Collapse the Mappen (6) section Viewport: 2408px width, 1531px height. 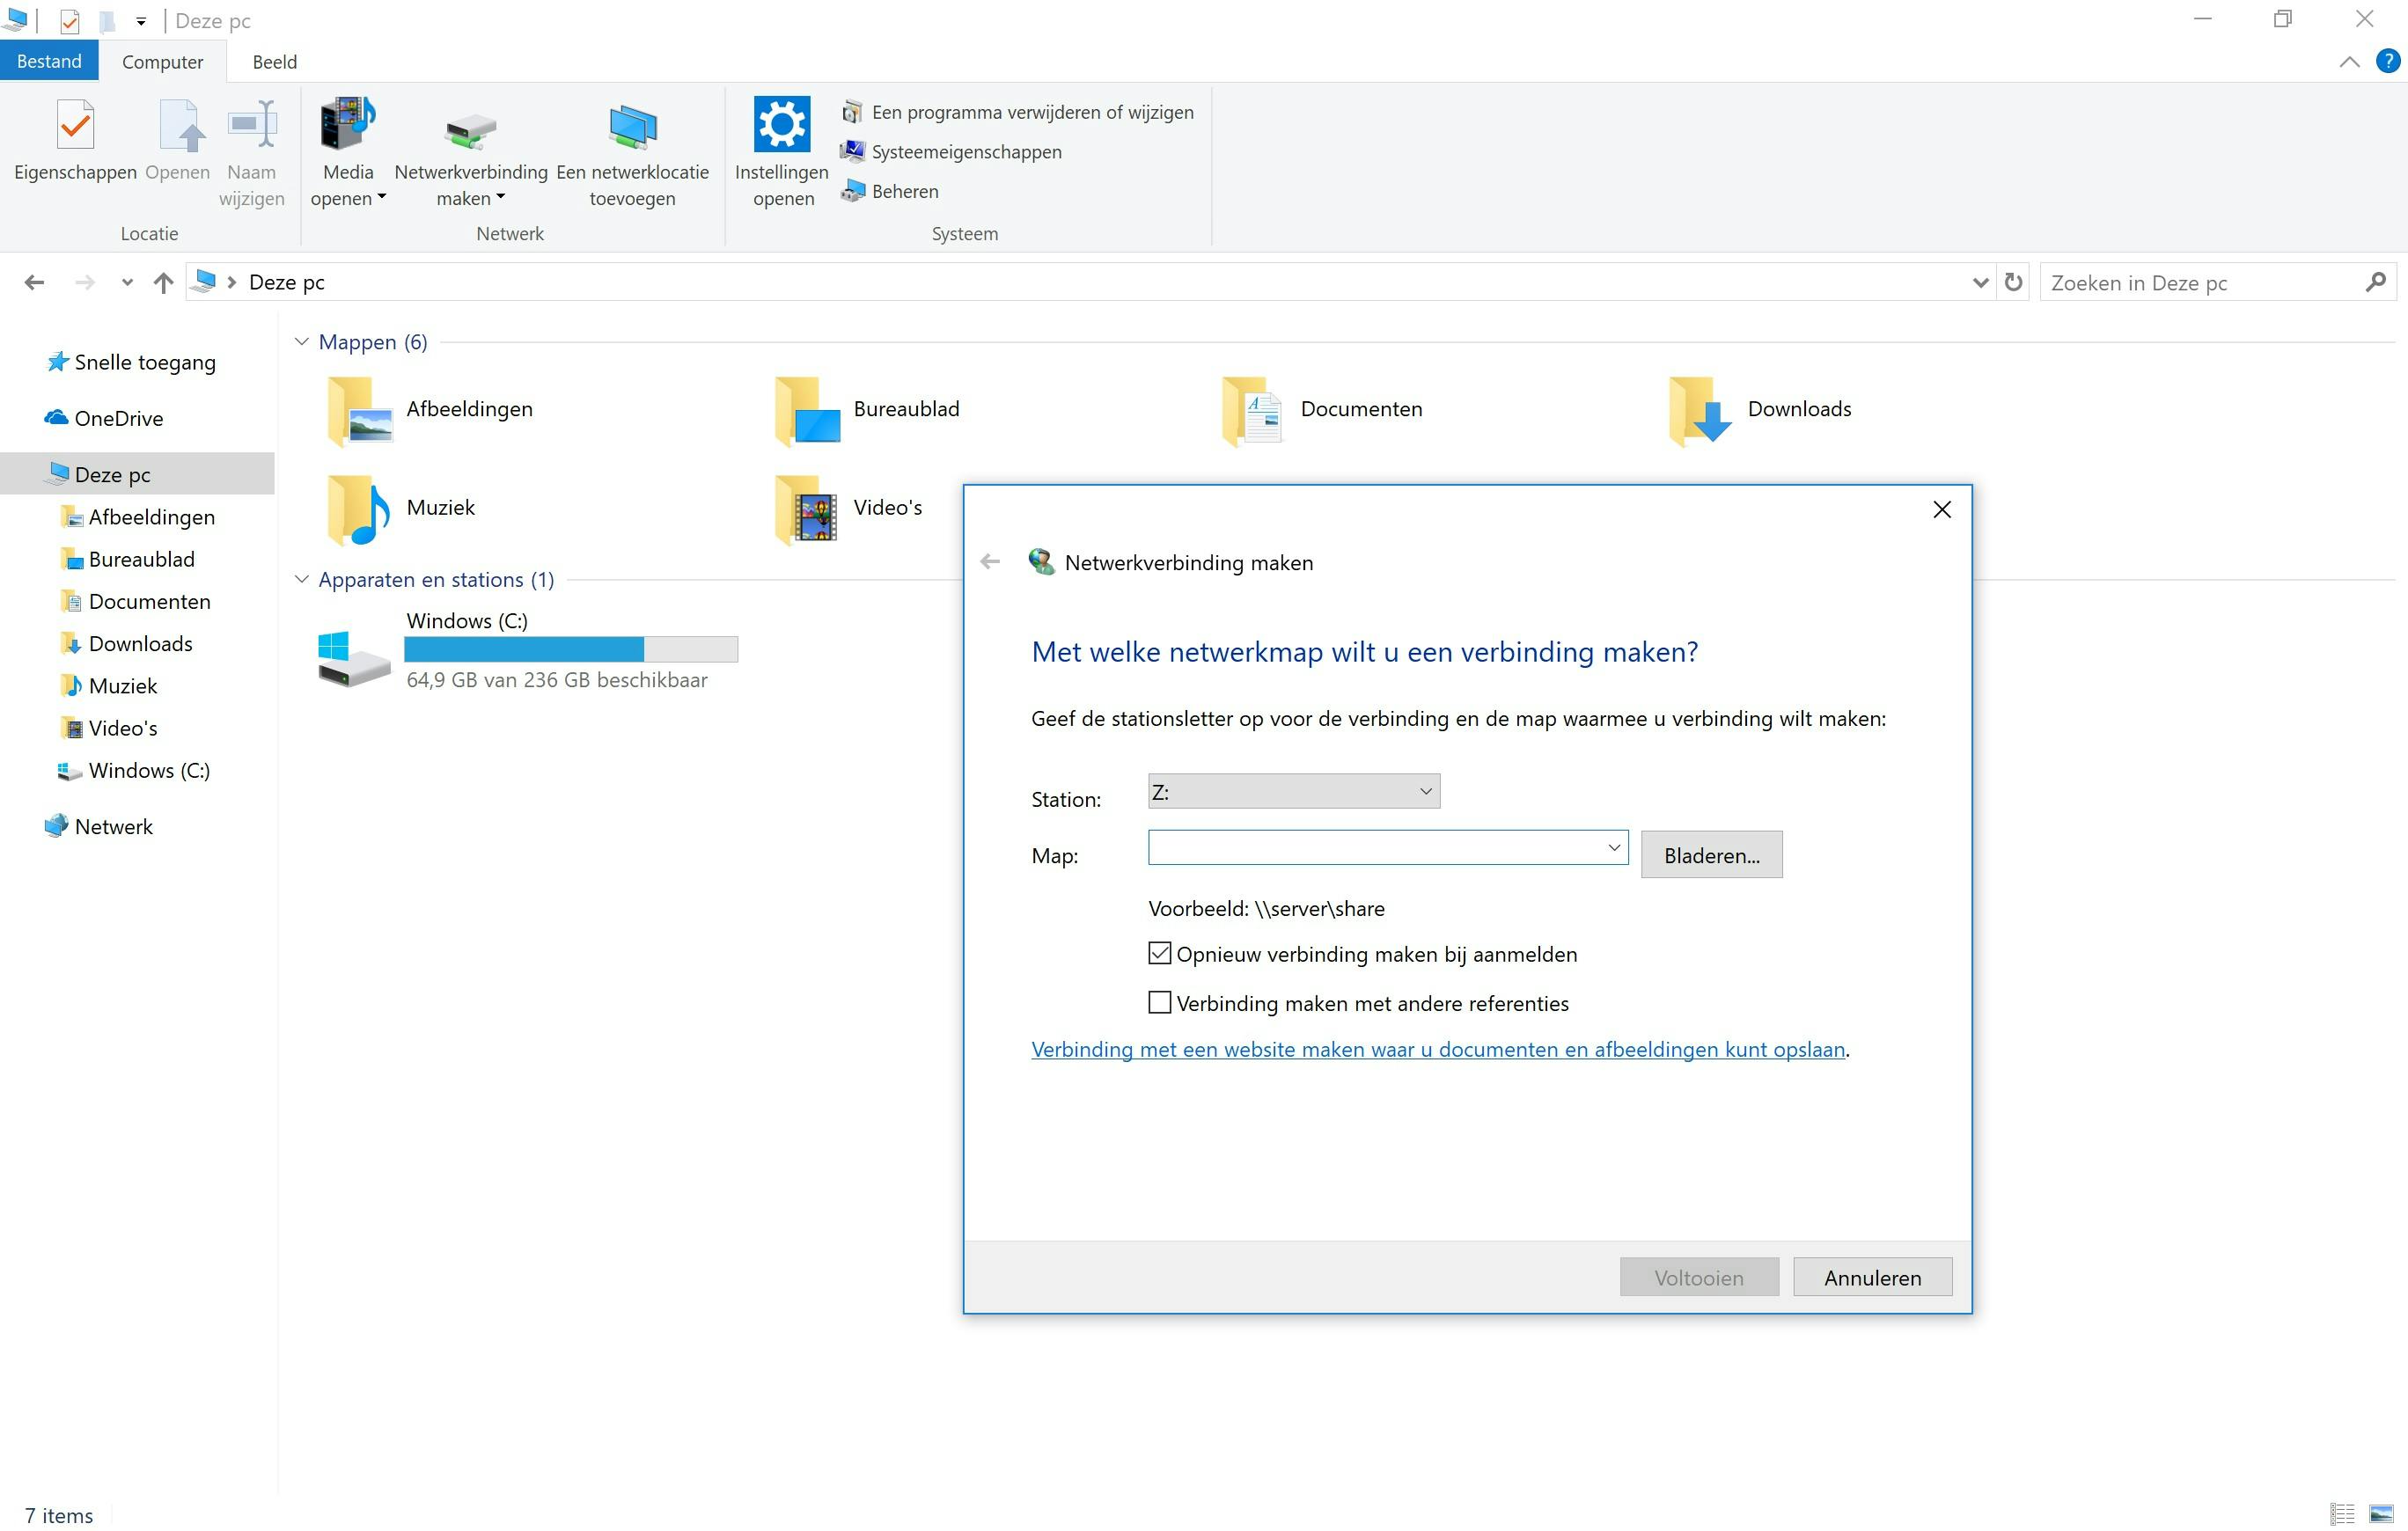[x=301, y=342]
